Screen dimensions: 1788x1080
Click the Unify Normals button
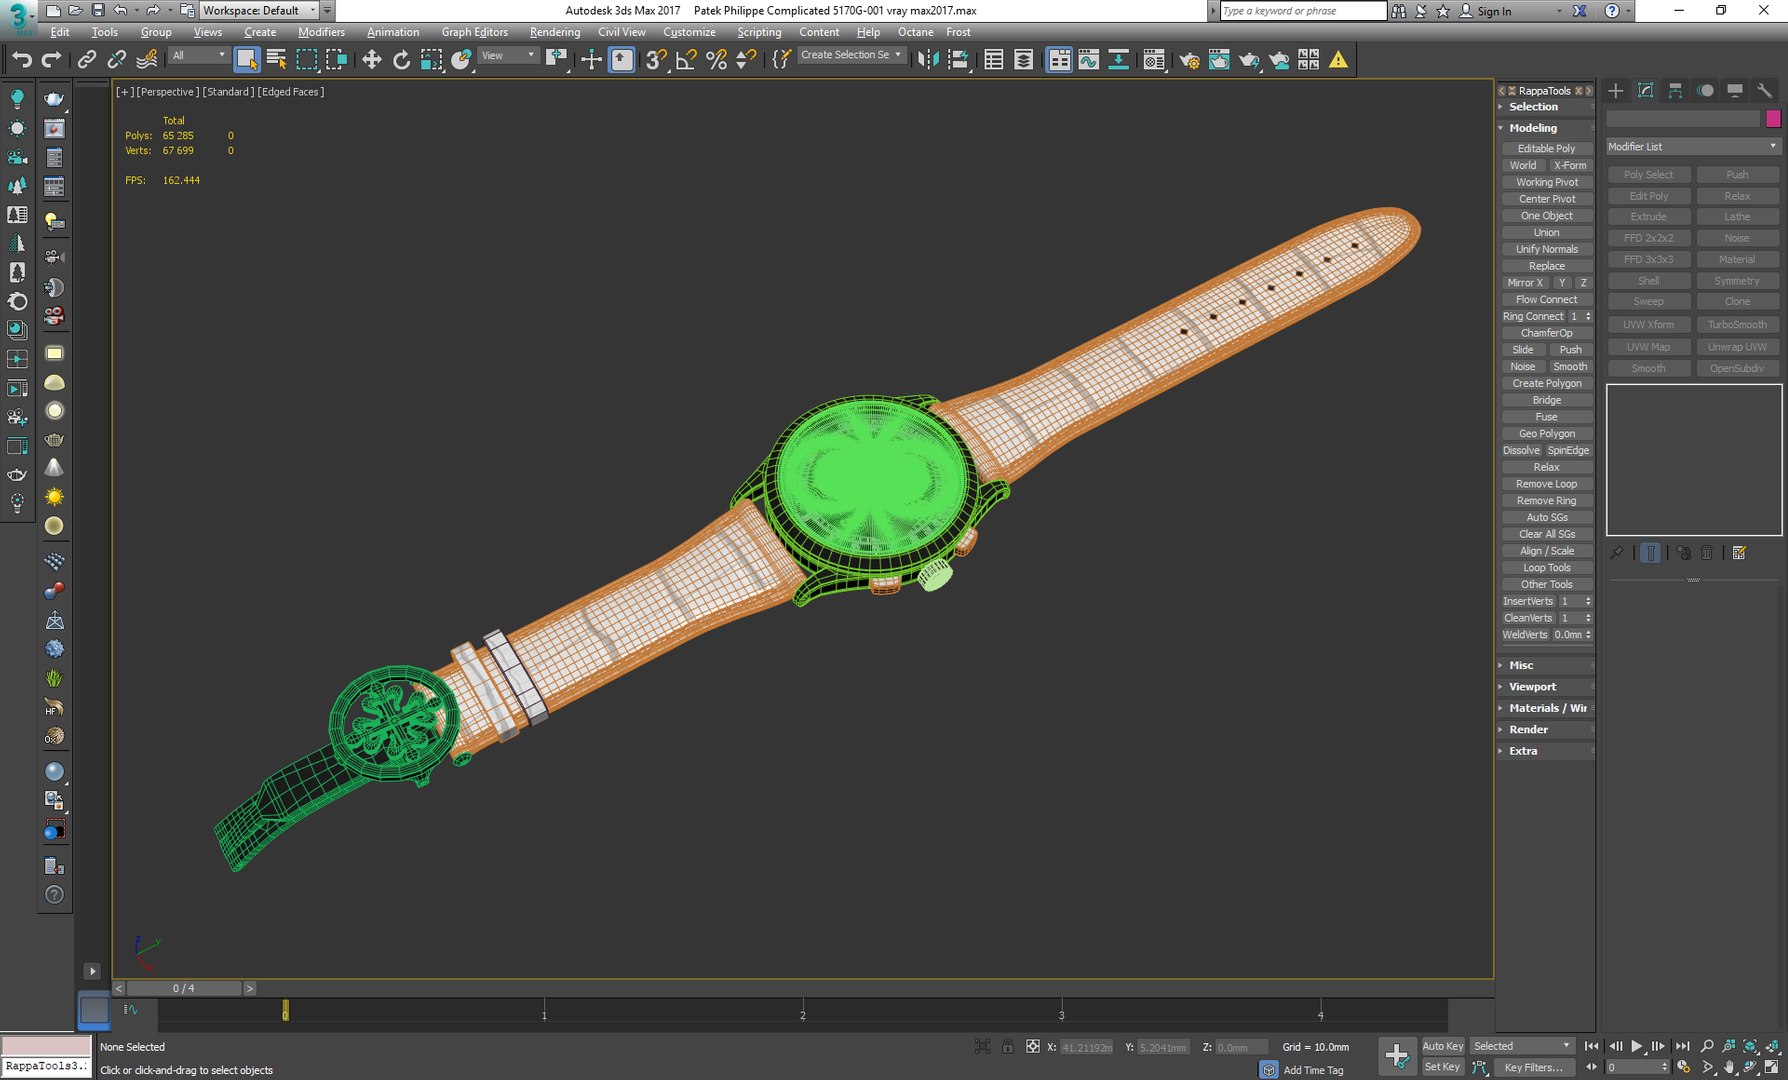(x=1546, y=249)
